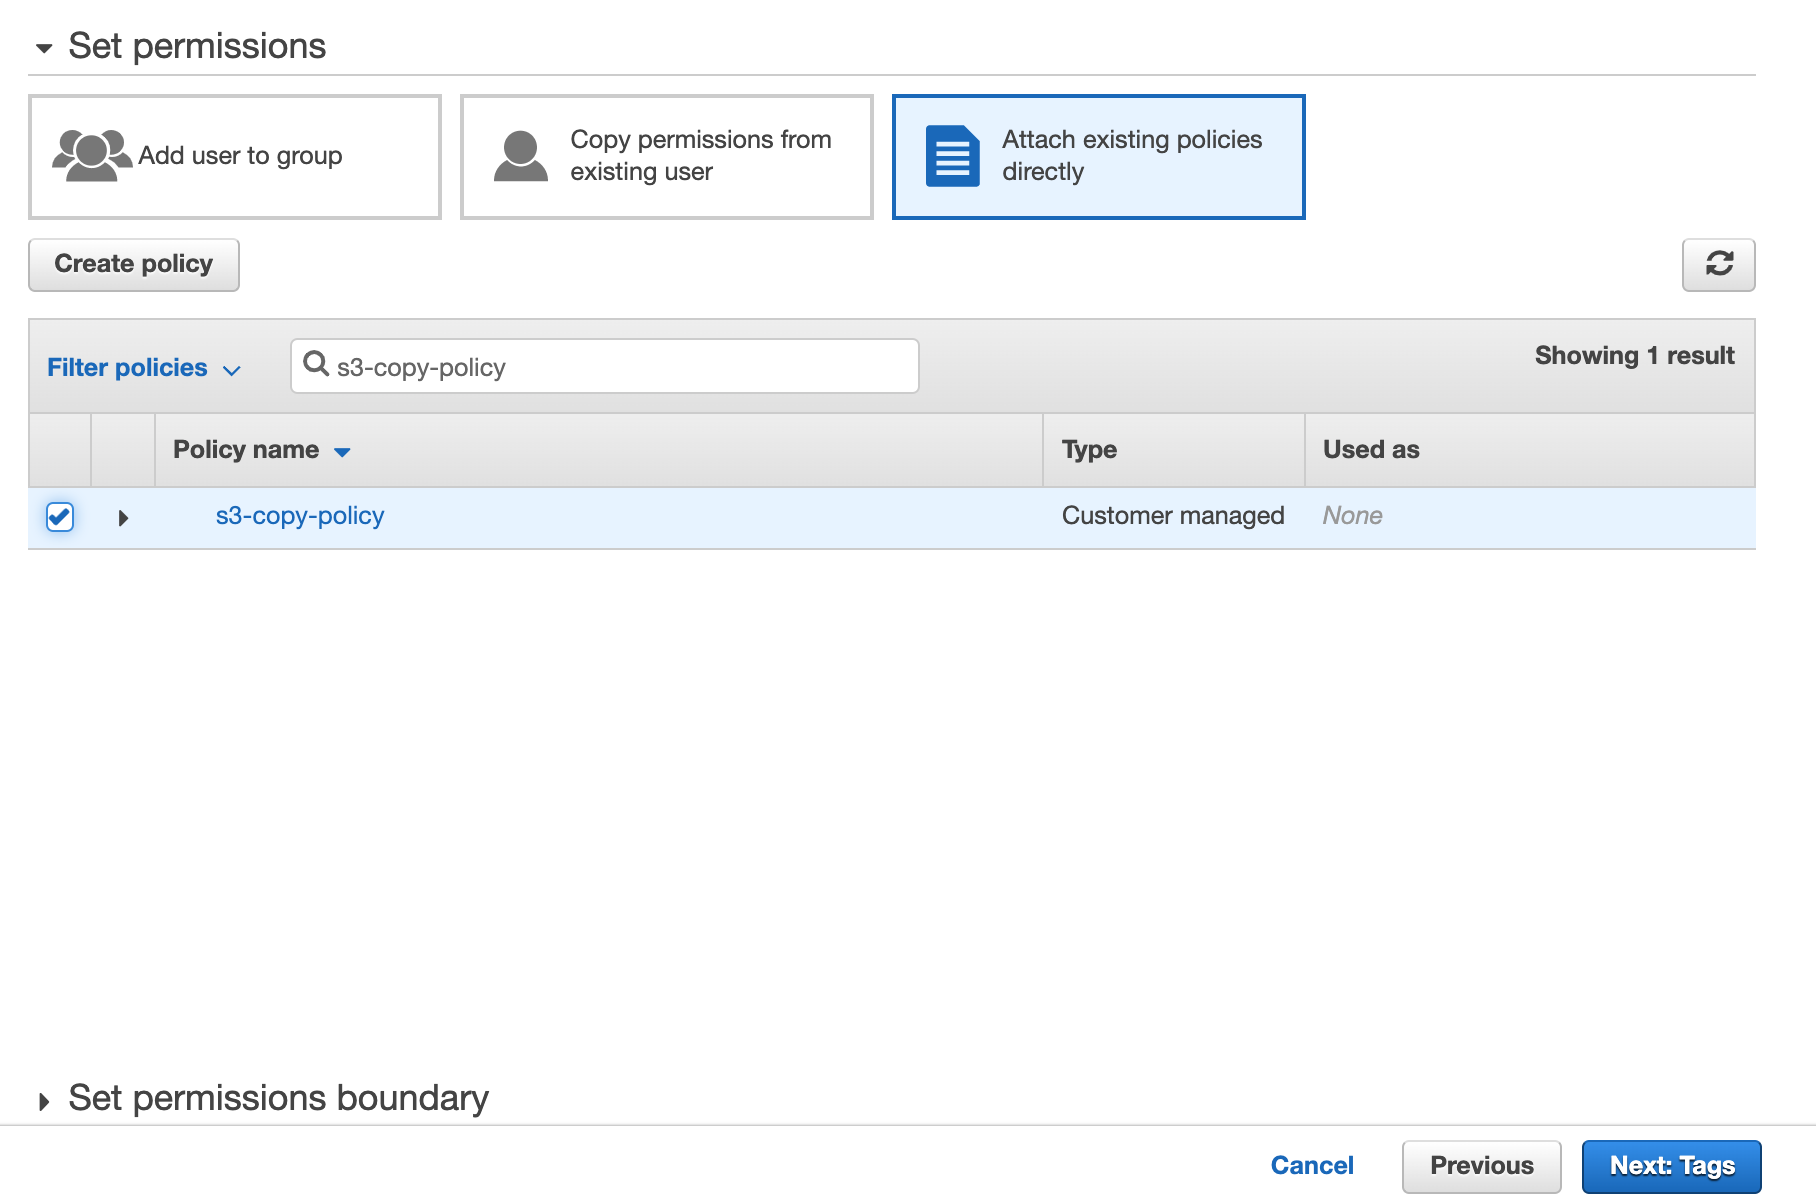Go back with the Previous button
This screenshot has height=1204, width=1816.
pos(1481,1166)
